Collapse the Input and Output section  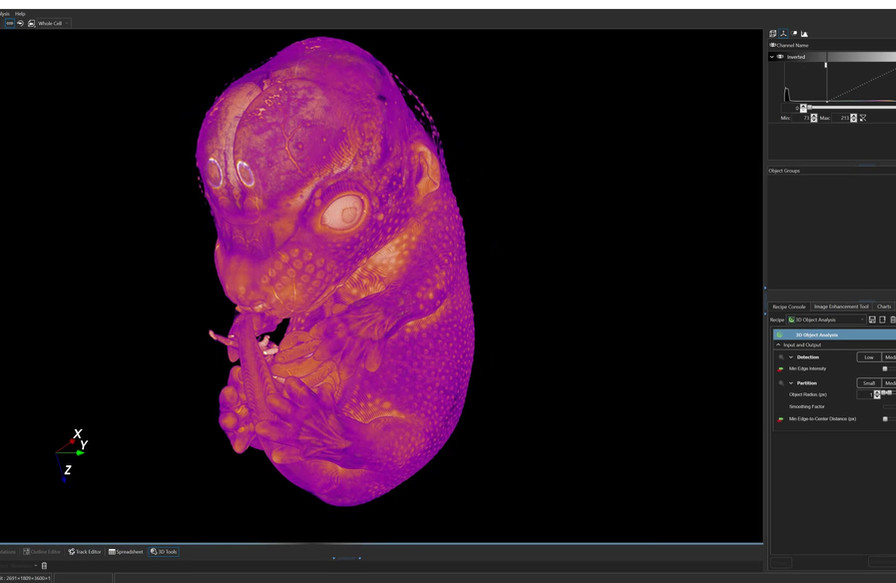(778, 345)
